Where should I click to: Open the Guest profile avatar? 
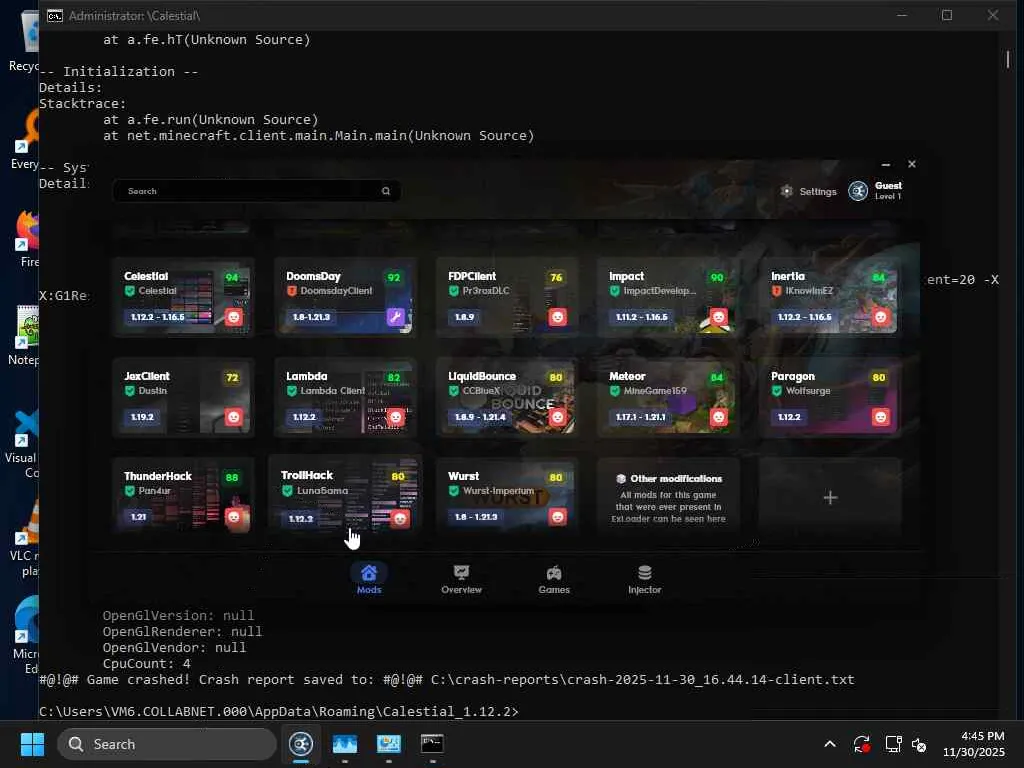(857, 191)
